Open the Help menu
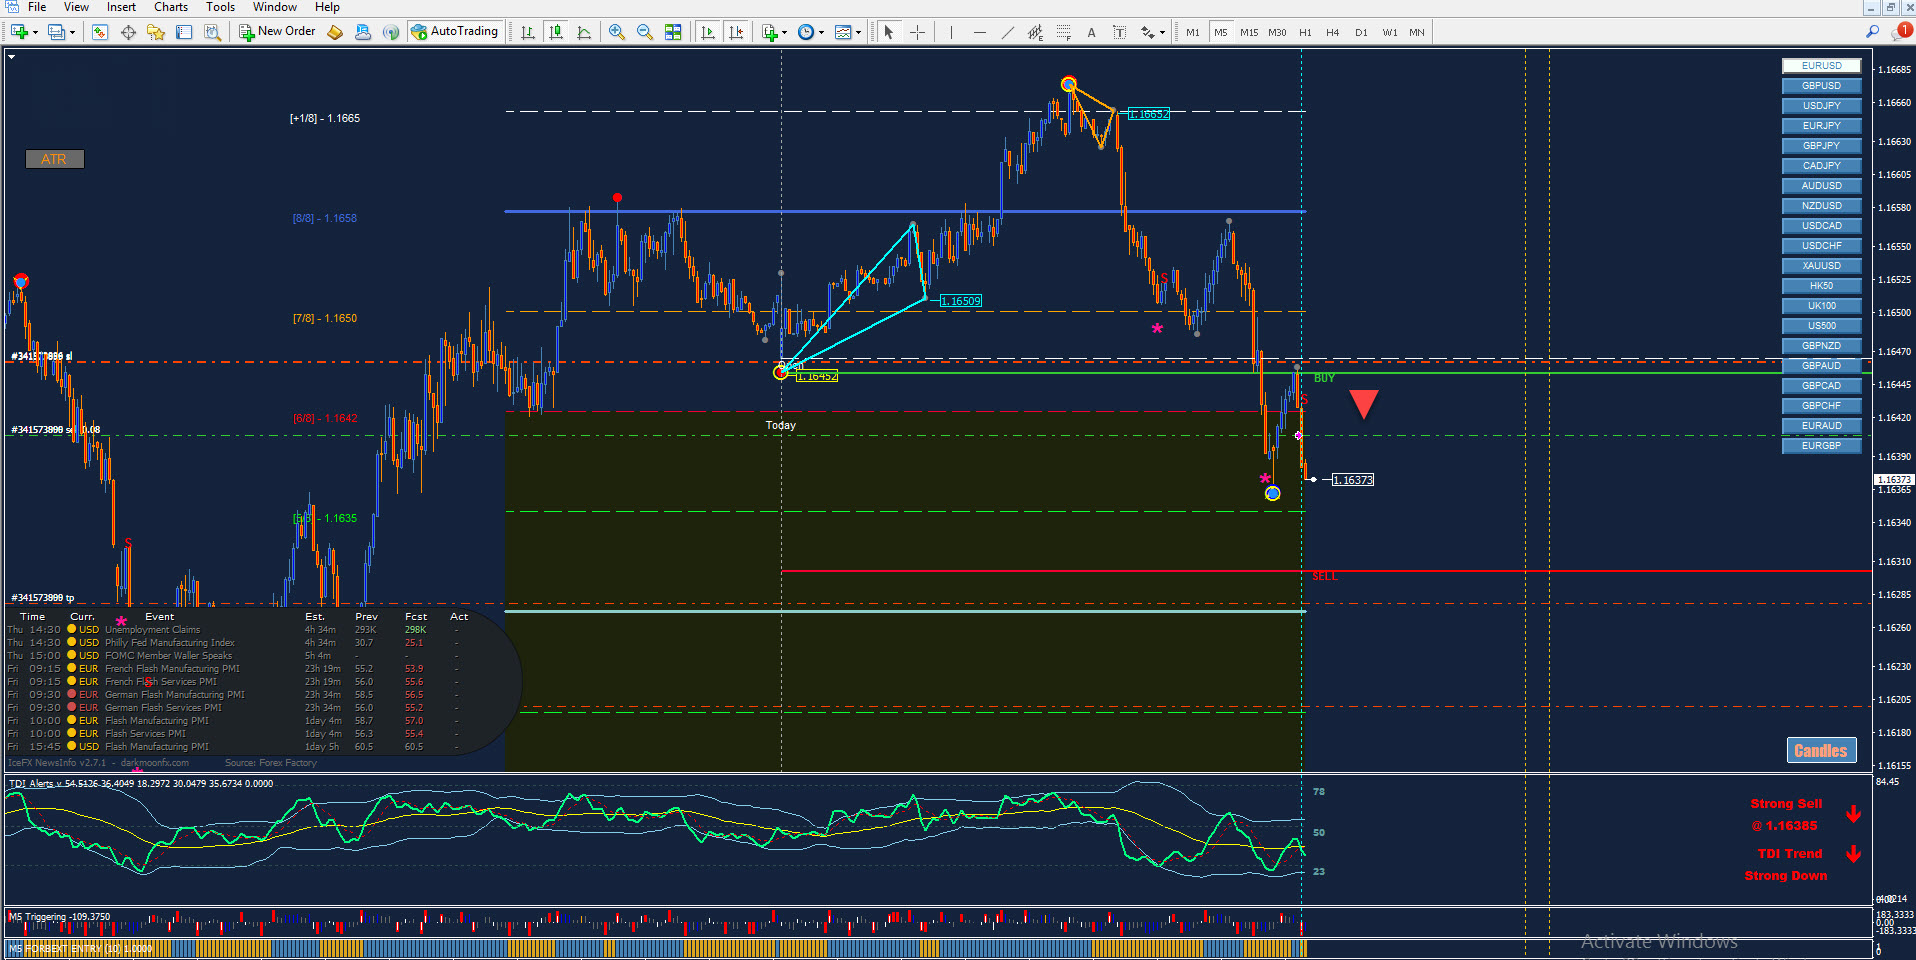Image resolution: width=1916 pixels, height=960 pixels. 327,7
